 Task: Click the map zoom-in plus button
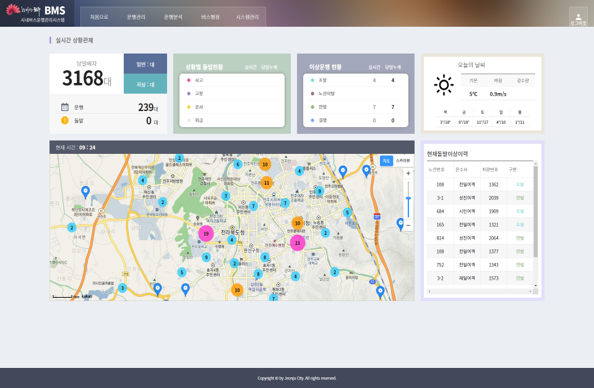[408, 174]
